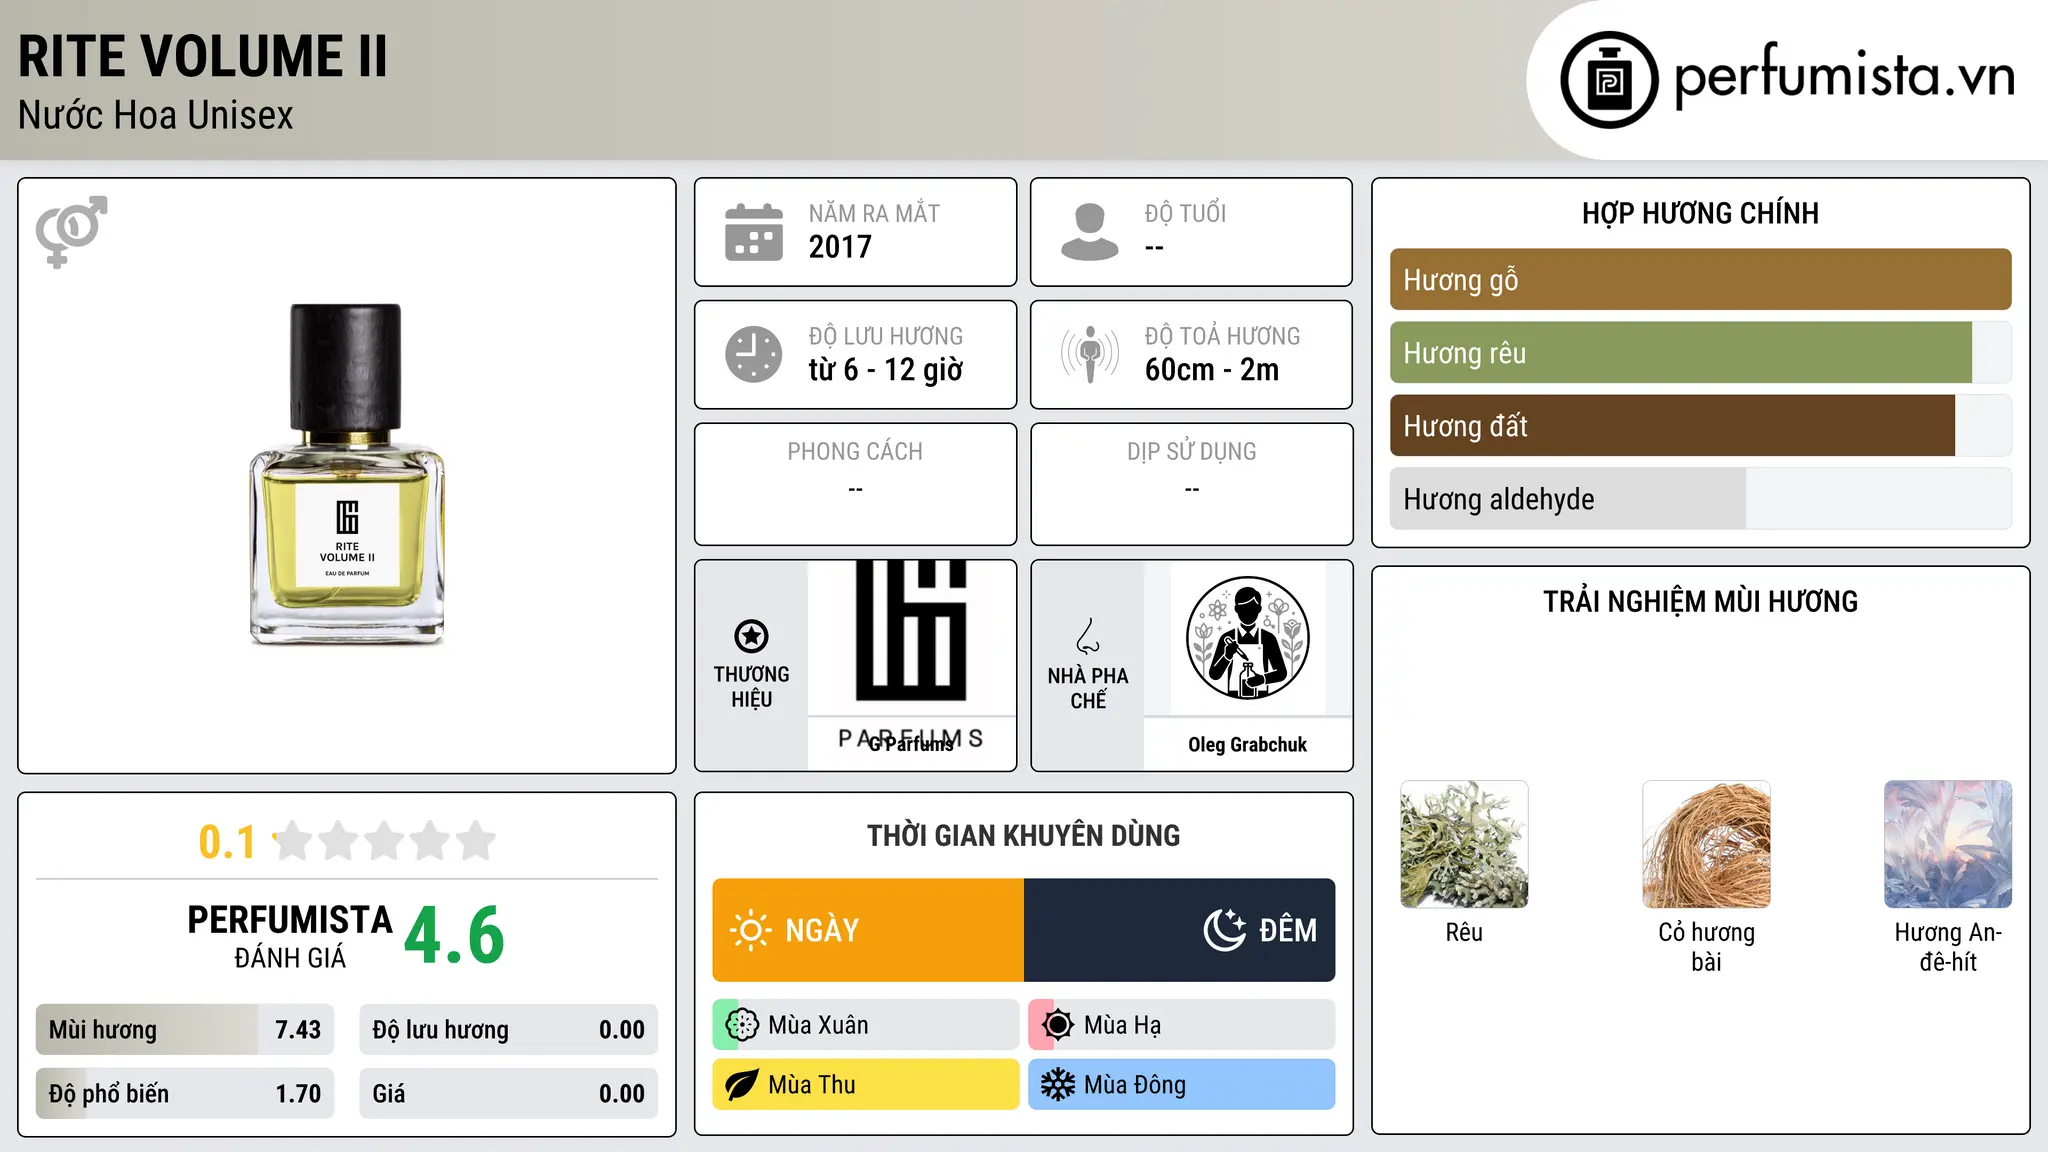Click the sun icon for Mùa Hạ
This screenshot has height=1152, width=2048.
click(1057, 1025)
